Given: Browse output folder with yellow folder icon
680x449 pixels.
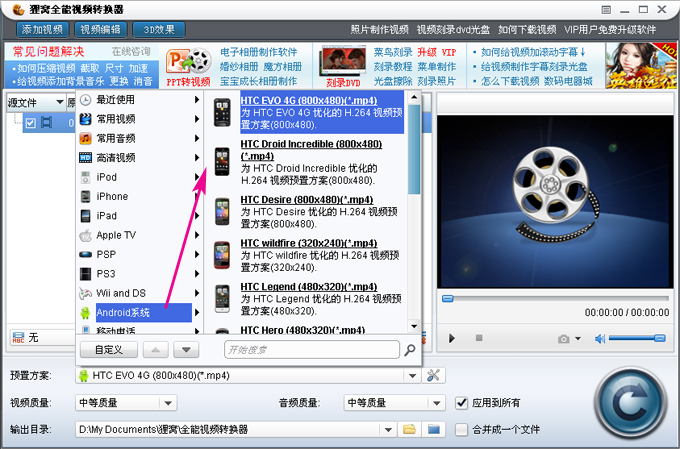Looking at the screenshot, I should point(409,430).
